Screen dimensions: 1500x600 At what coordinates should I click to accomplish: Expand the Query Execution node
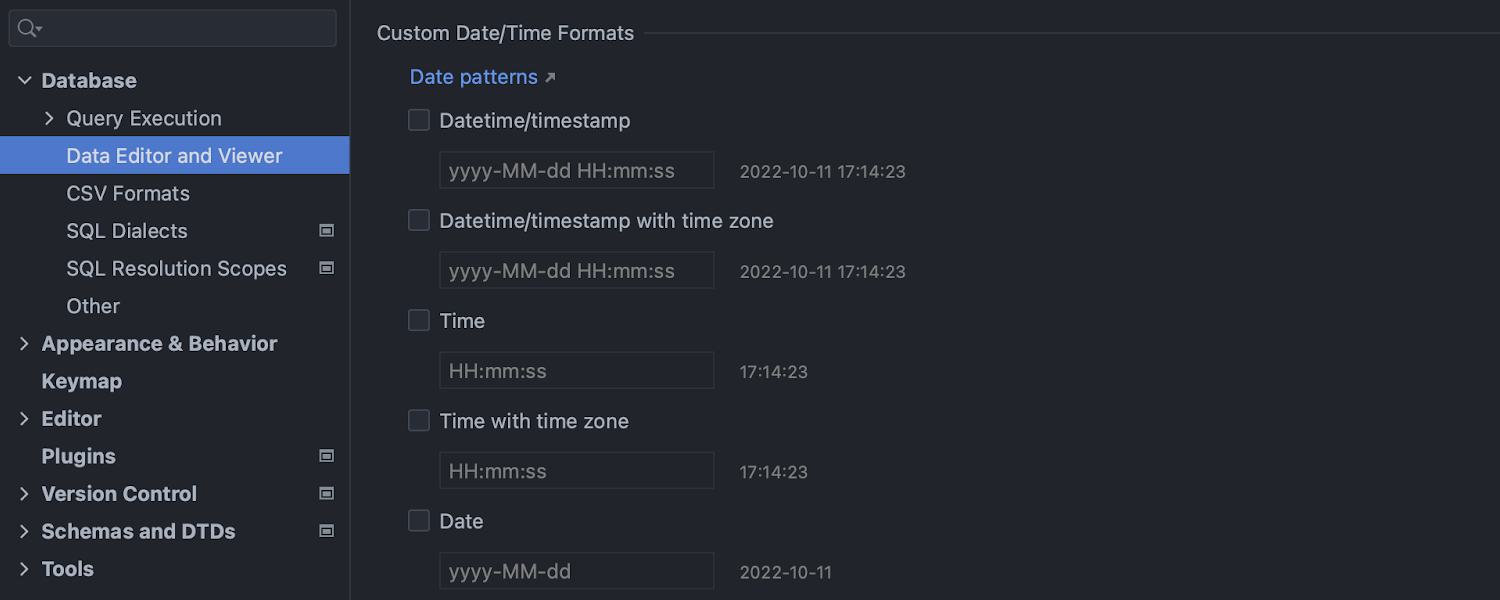50,119
